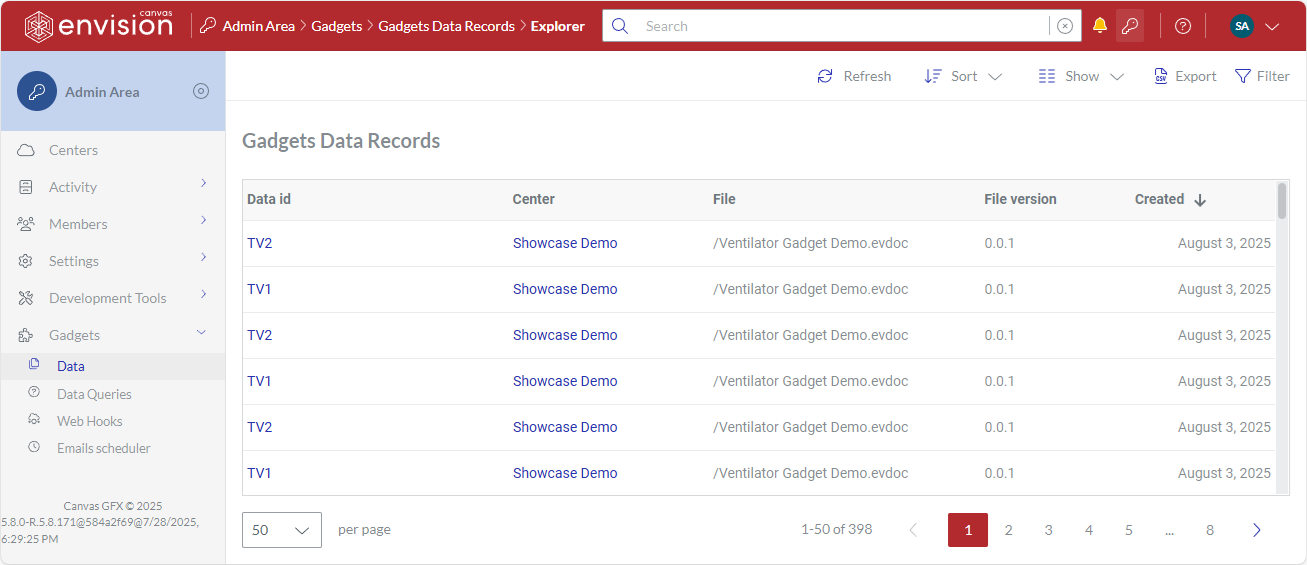Expand the Development Tools submenu chevron
The height and width of the screenshot is (565, 1307).
203,294
